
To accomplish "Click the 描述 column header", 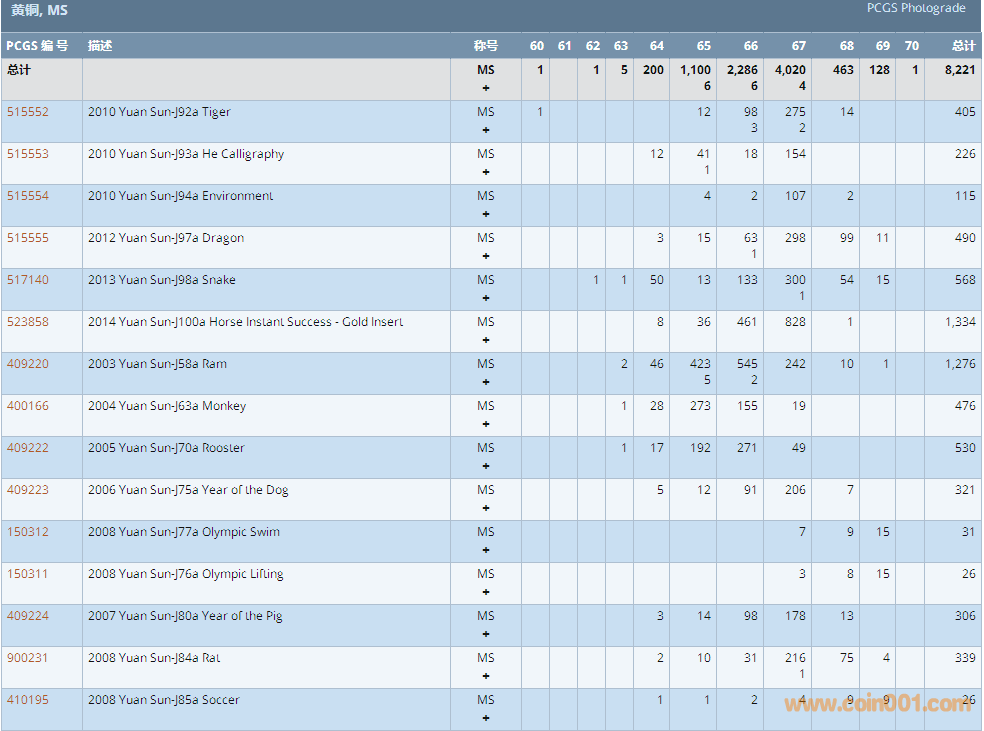I will [100, 46].
